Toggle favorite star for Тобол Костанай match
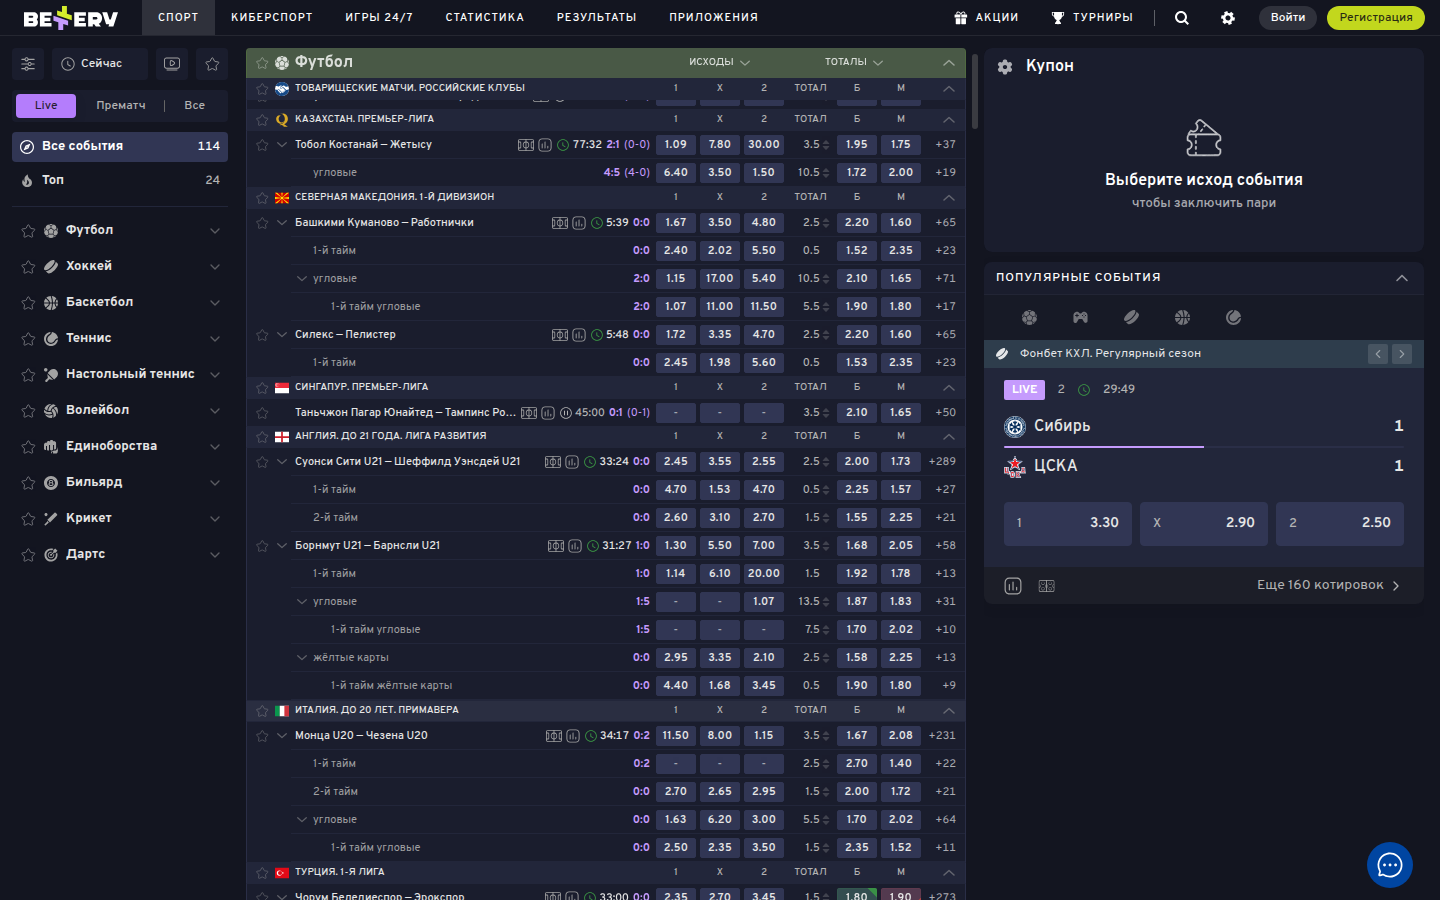Image resolution: width=1440 pixels, height=900 pixels. 262,145
